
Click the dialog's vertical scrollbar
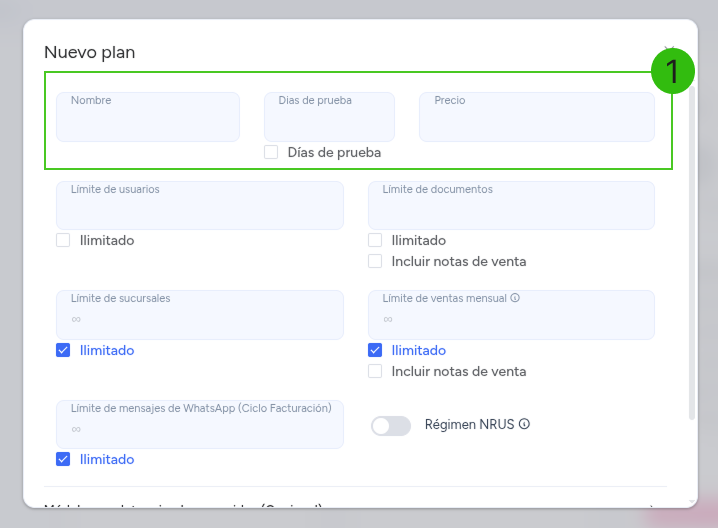(692, 252)
